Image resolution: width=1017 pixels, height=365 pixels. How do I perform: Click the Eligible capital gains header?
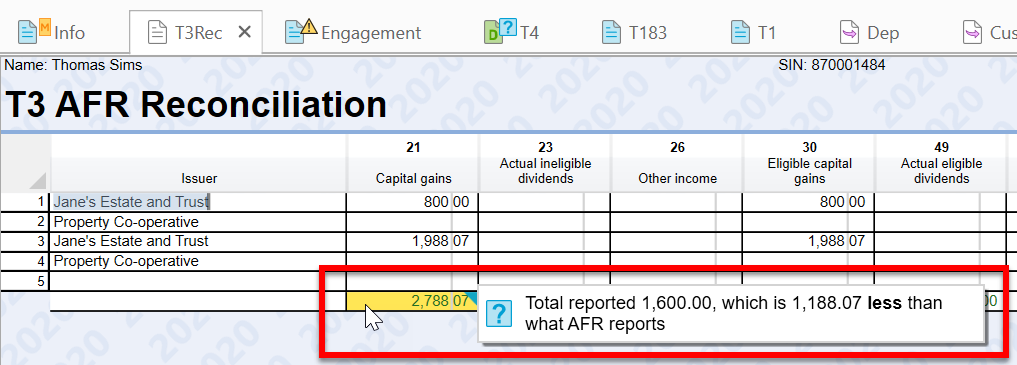(809, 163)
